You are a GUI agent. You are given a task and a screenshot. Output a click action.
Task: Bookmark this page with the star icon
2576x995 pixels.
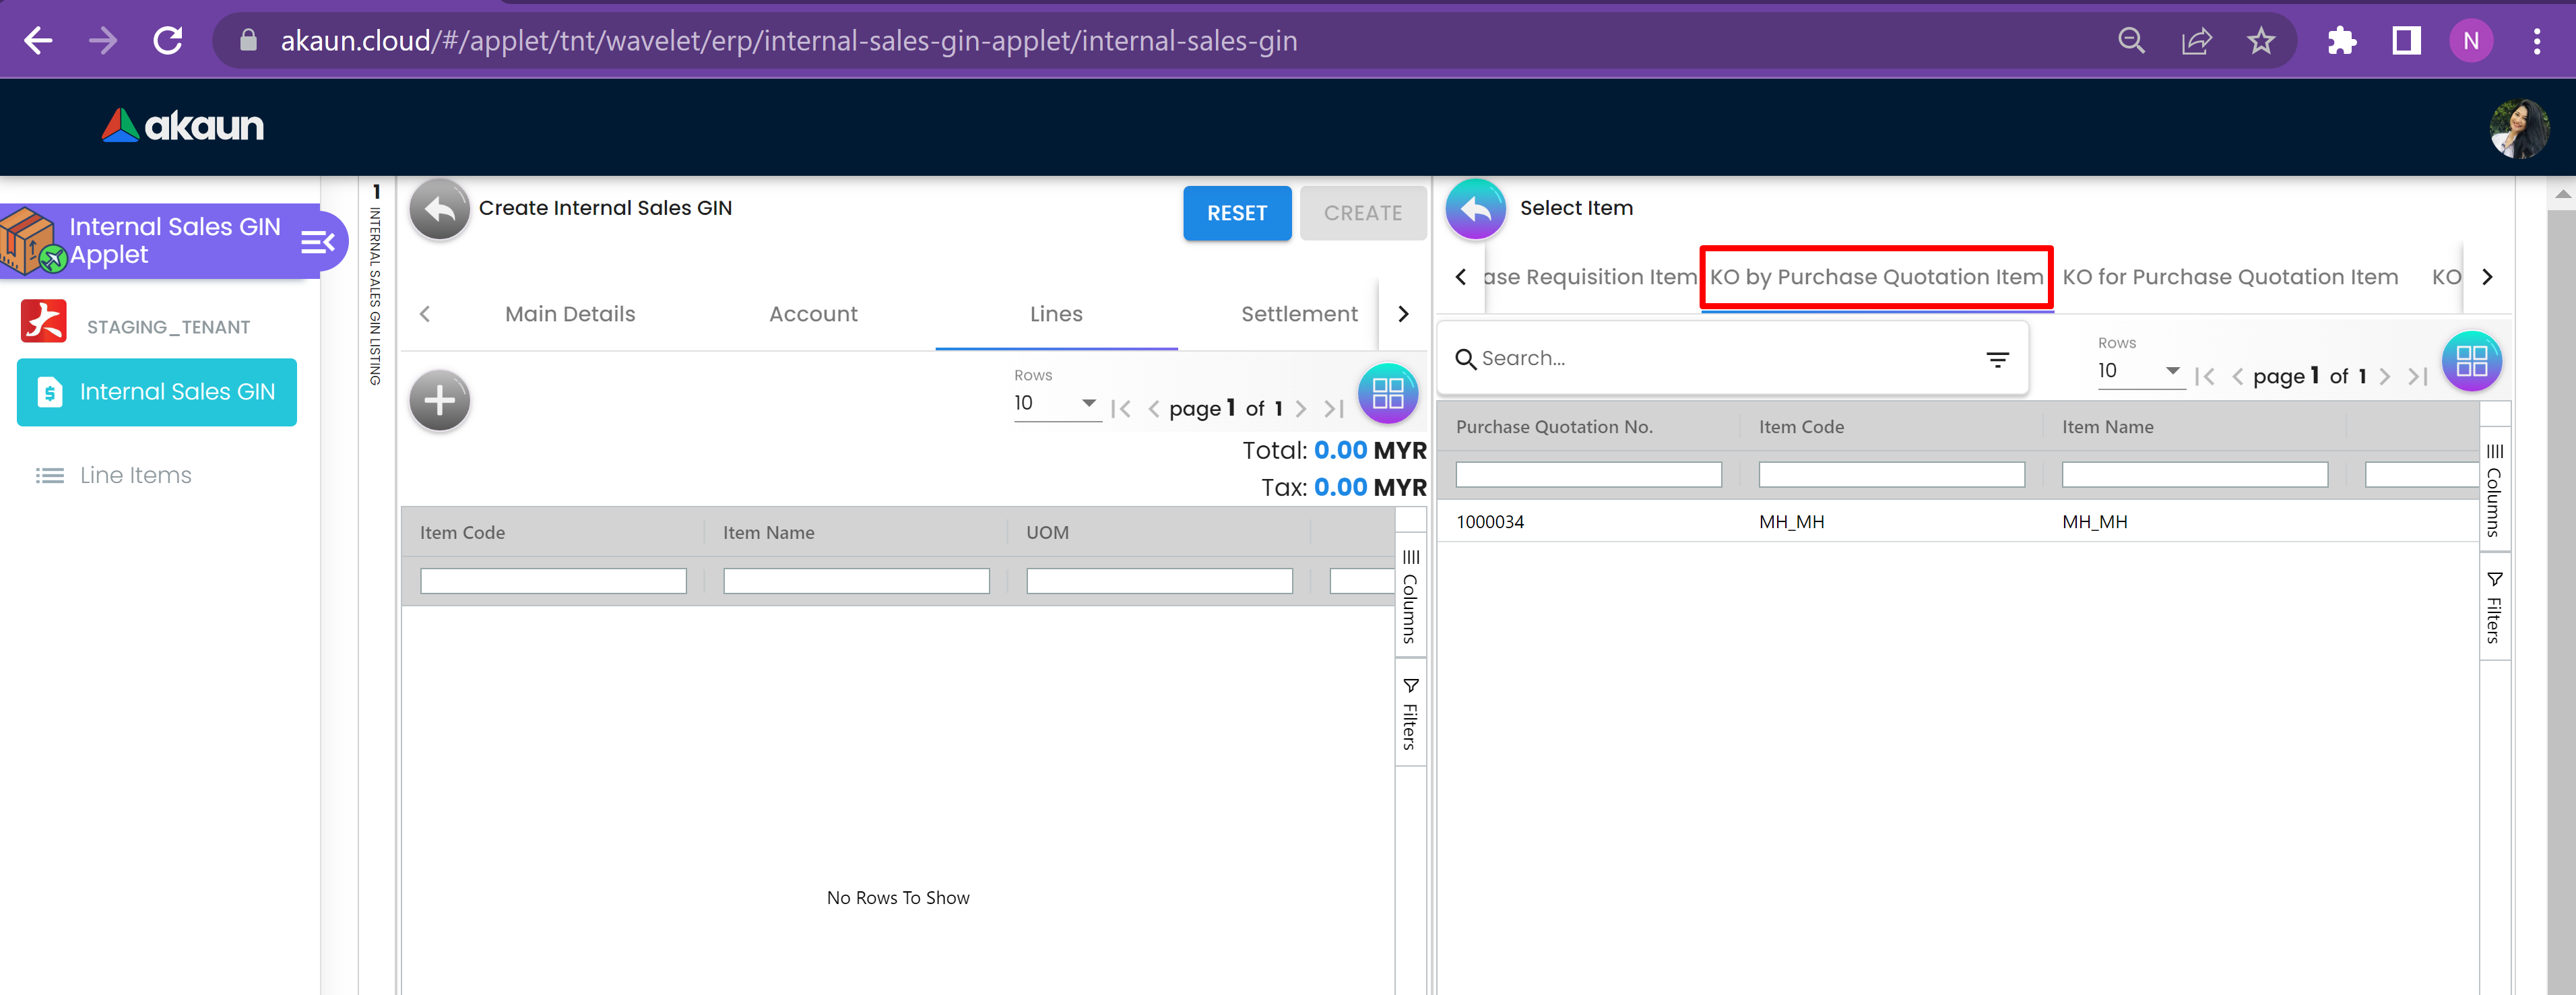pos(2260,41)
